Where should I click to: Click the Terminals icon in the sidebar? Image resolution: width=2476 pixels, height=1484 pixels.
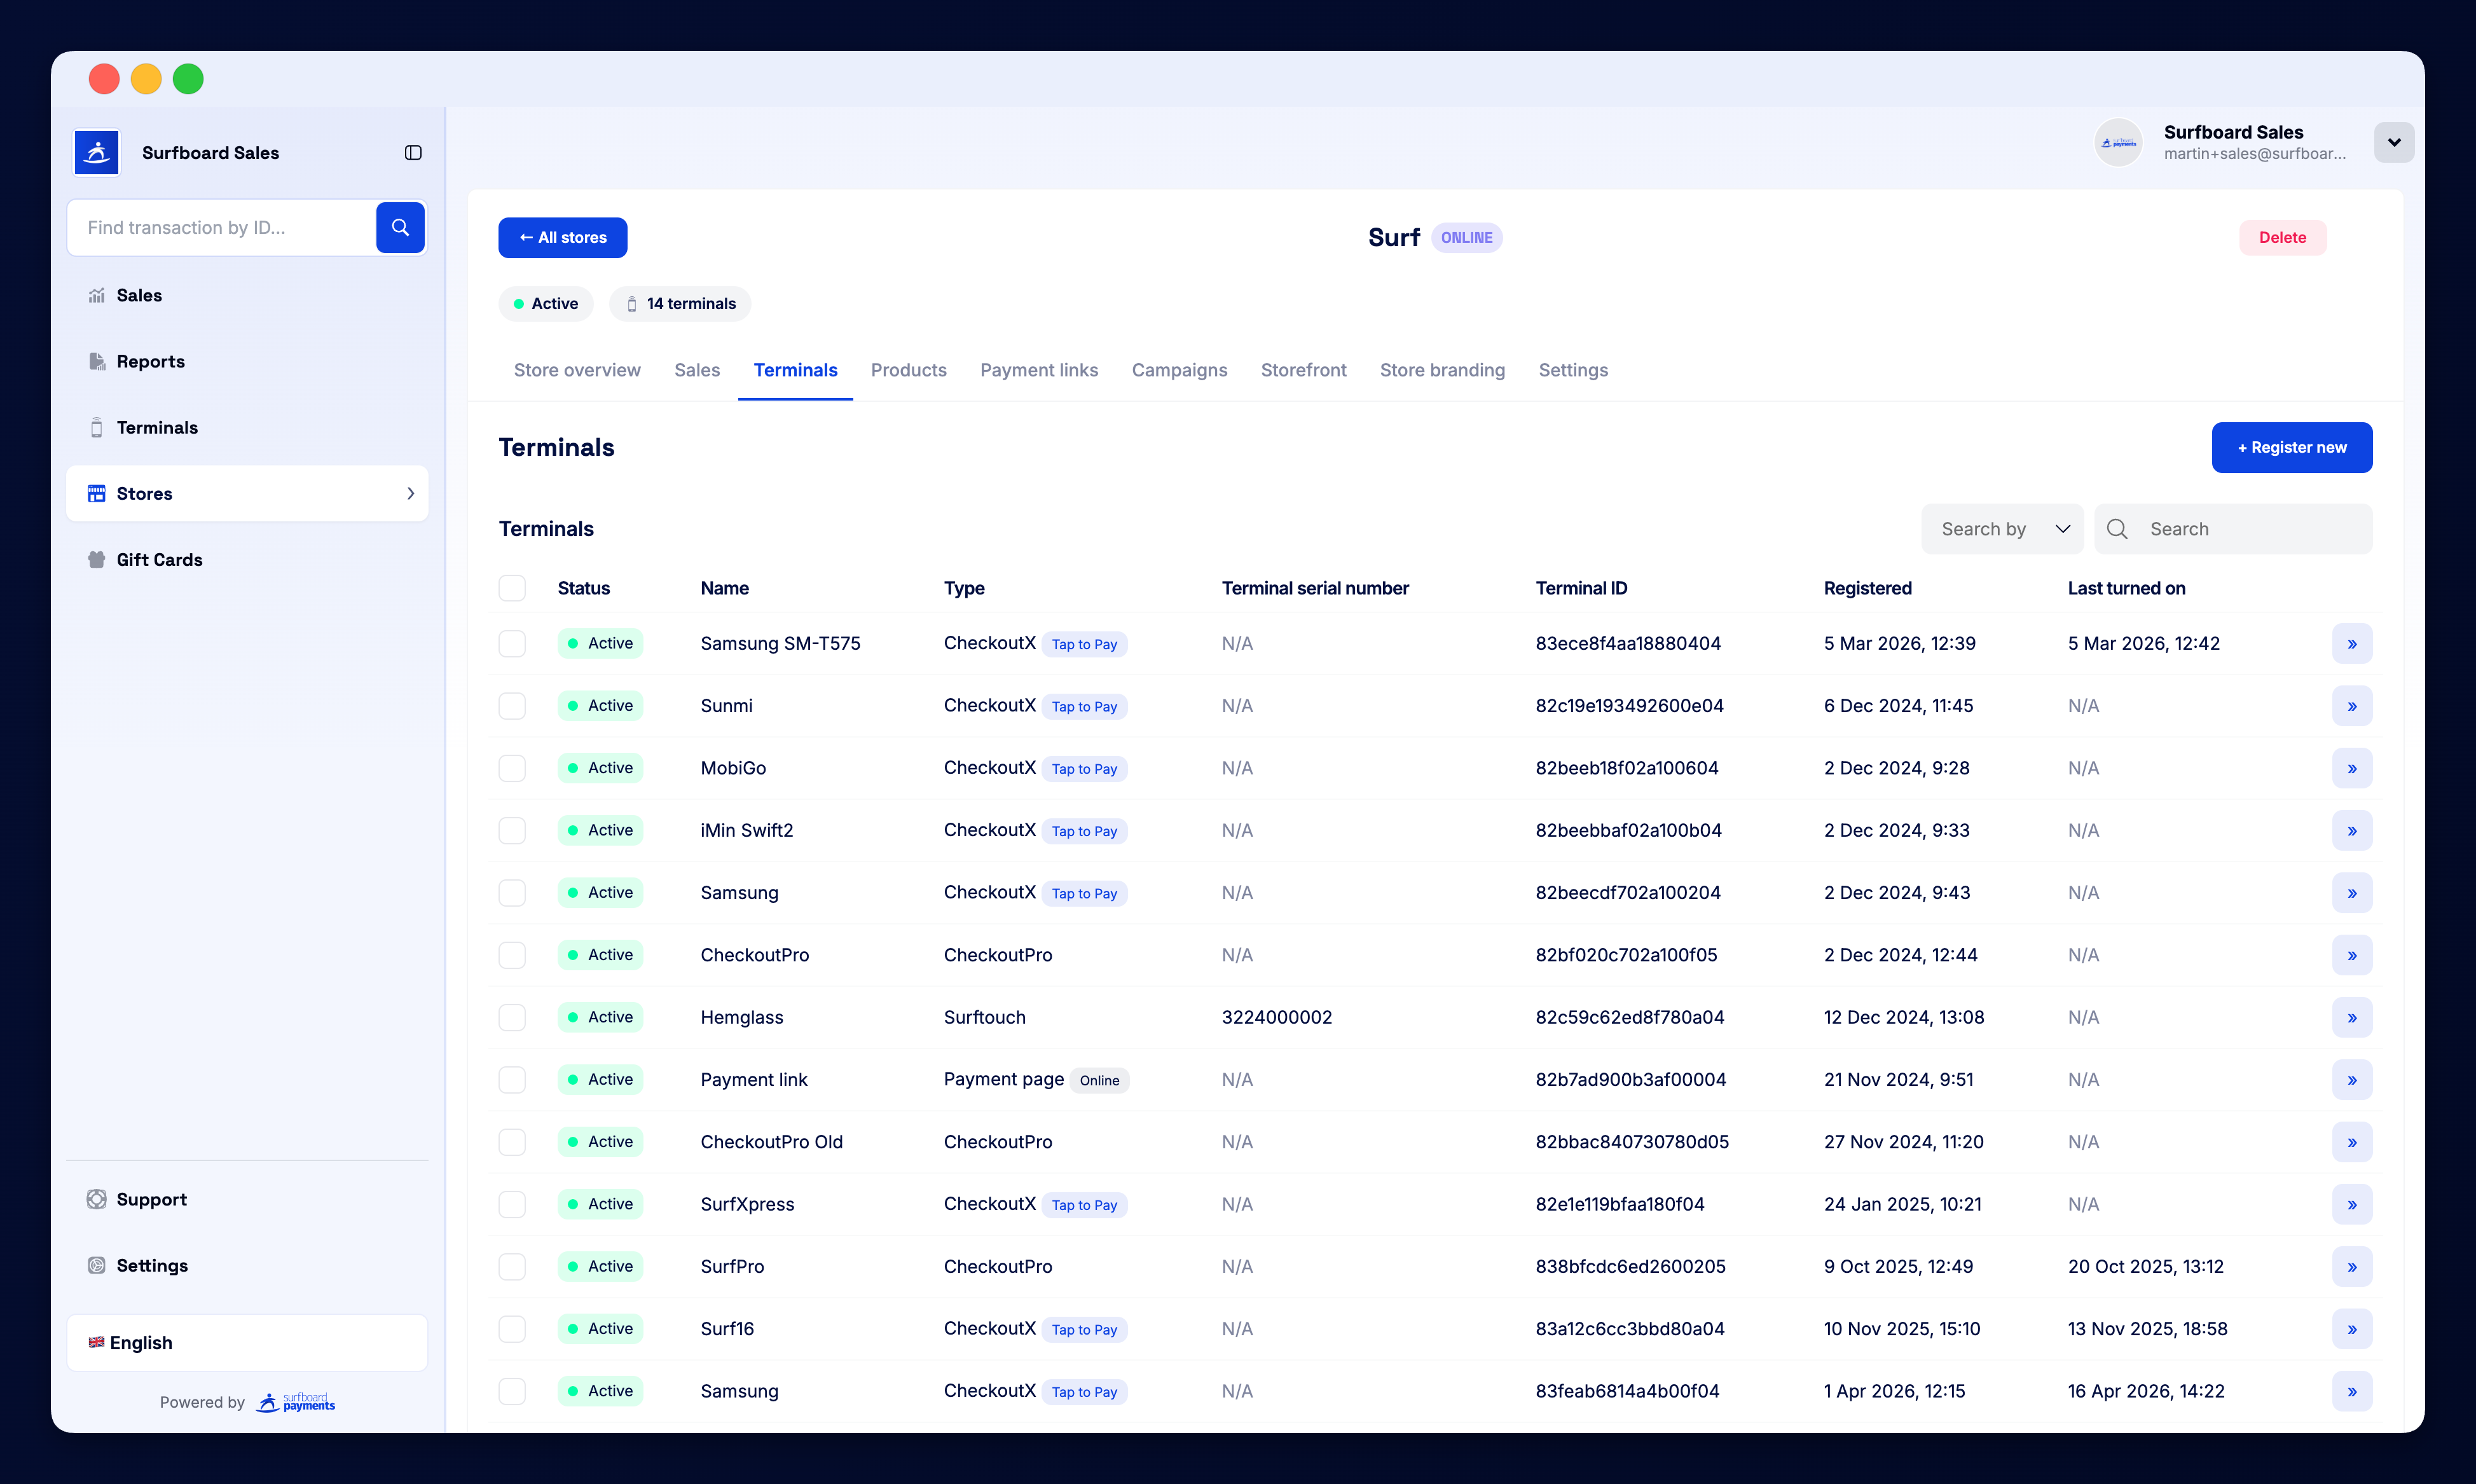coord(96,427)
